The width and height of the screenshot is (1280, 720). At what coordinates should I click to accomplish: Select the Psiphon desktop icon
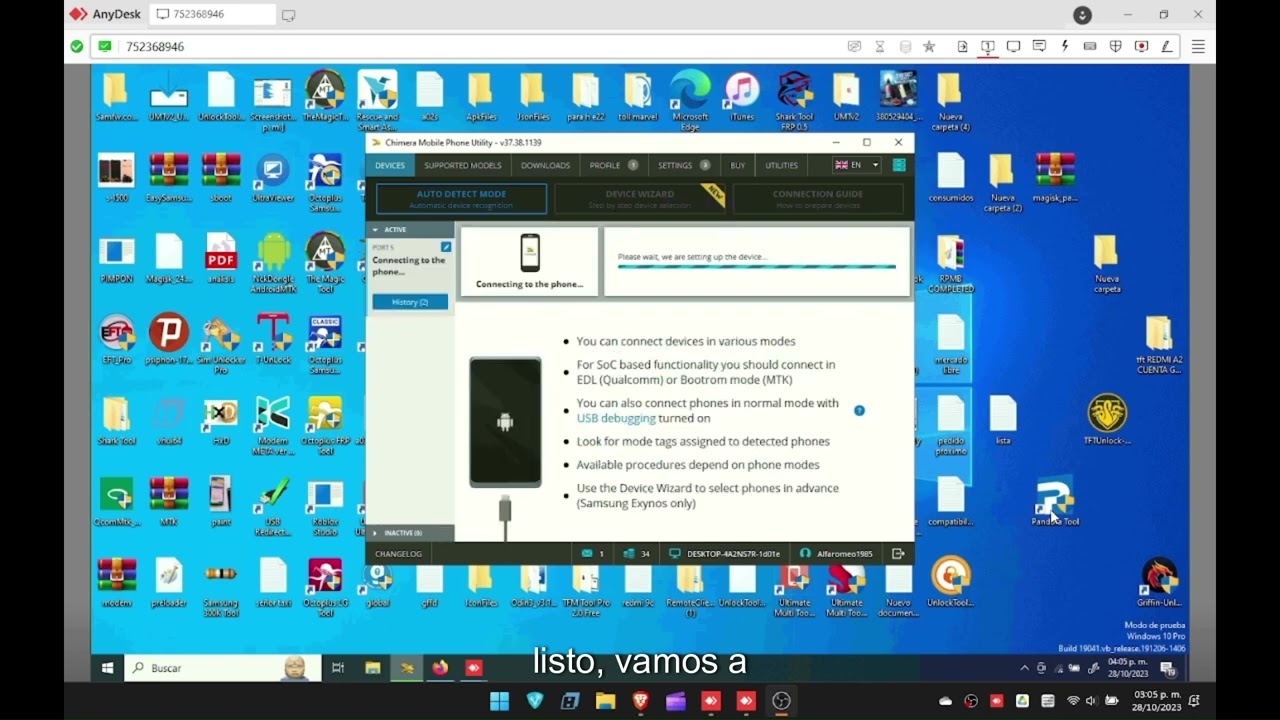click(169, 340)
